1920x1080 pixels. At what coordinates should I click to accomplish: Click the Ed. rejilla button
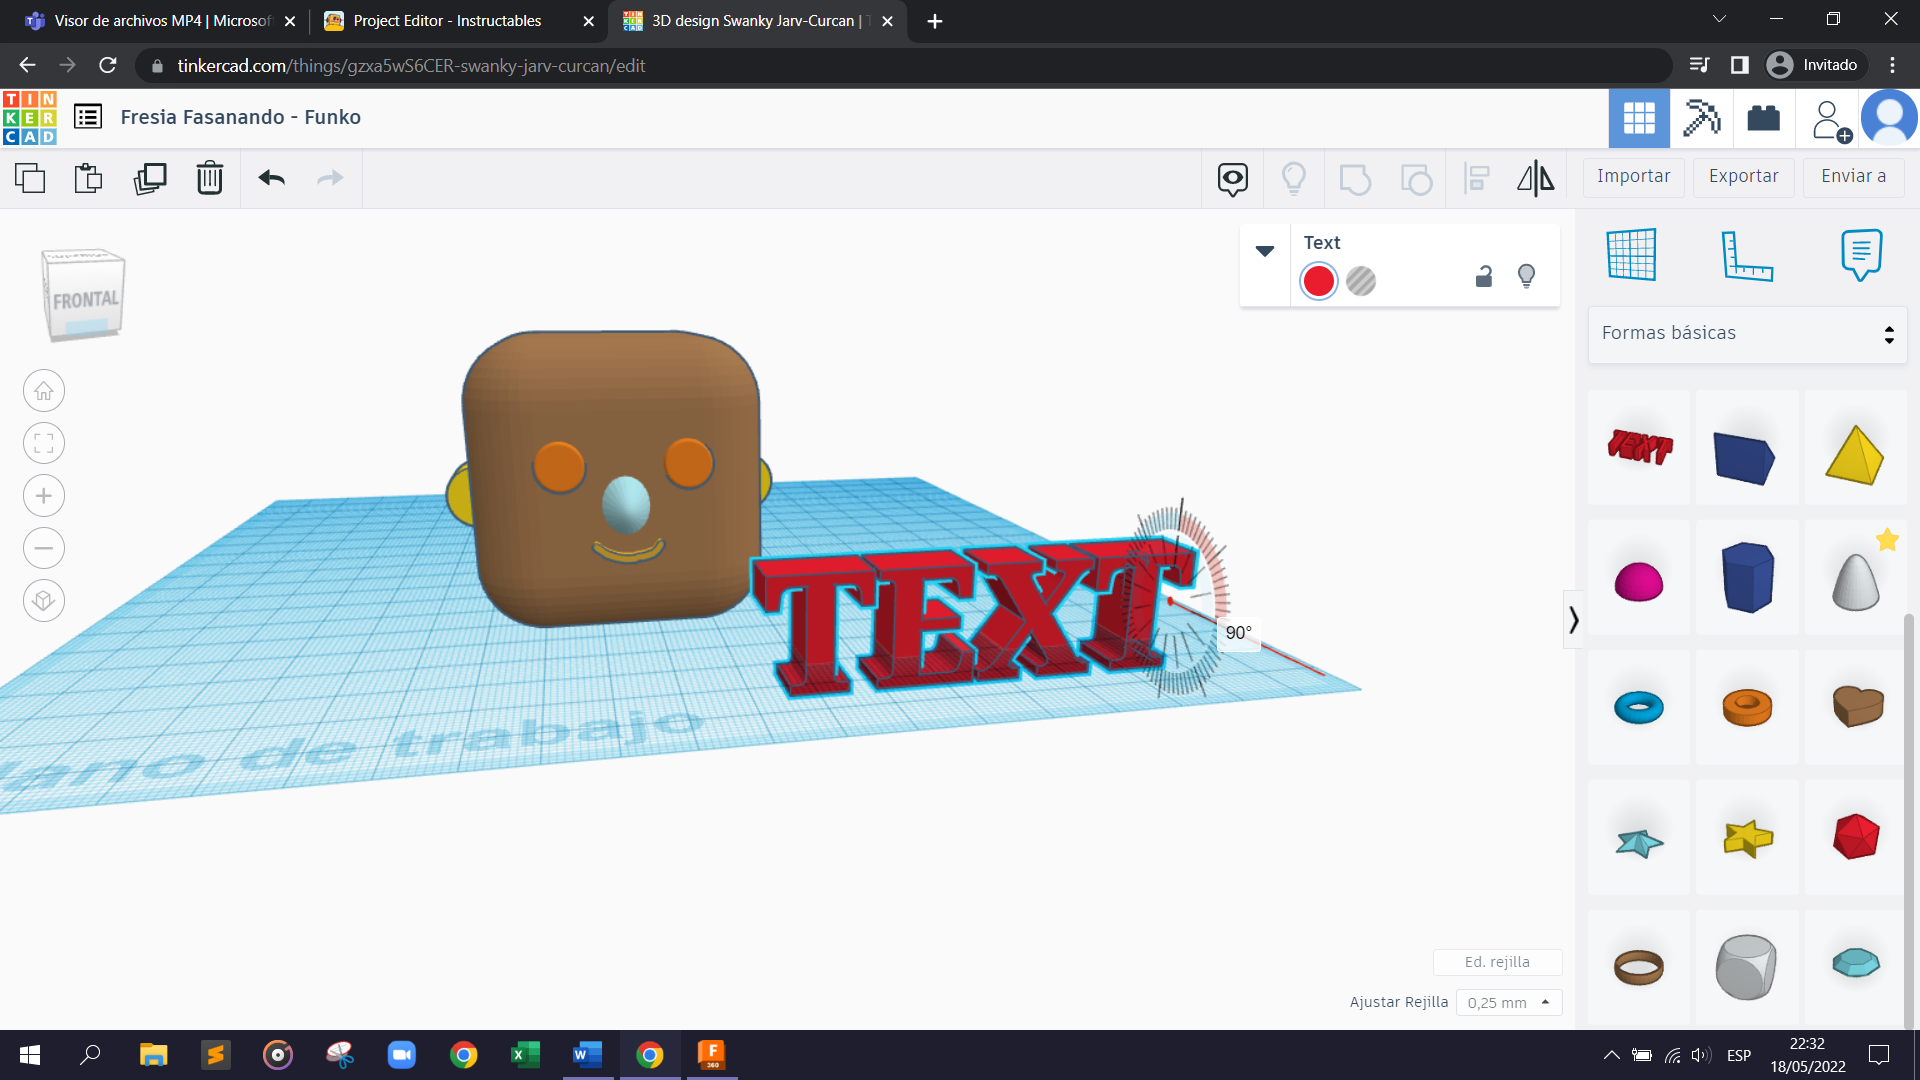[x=1497, y=962]
